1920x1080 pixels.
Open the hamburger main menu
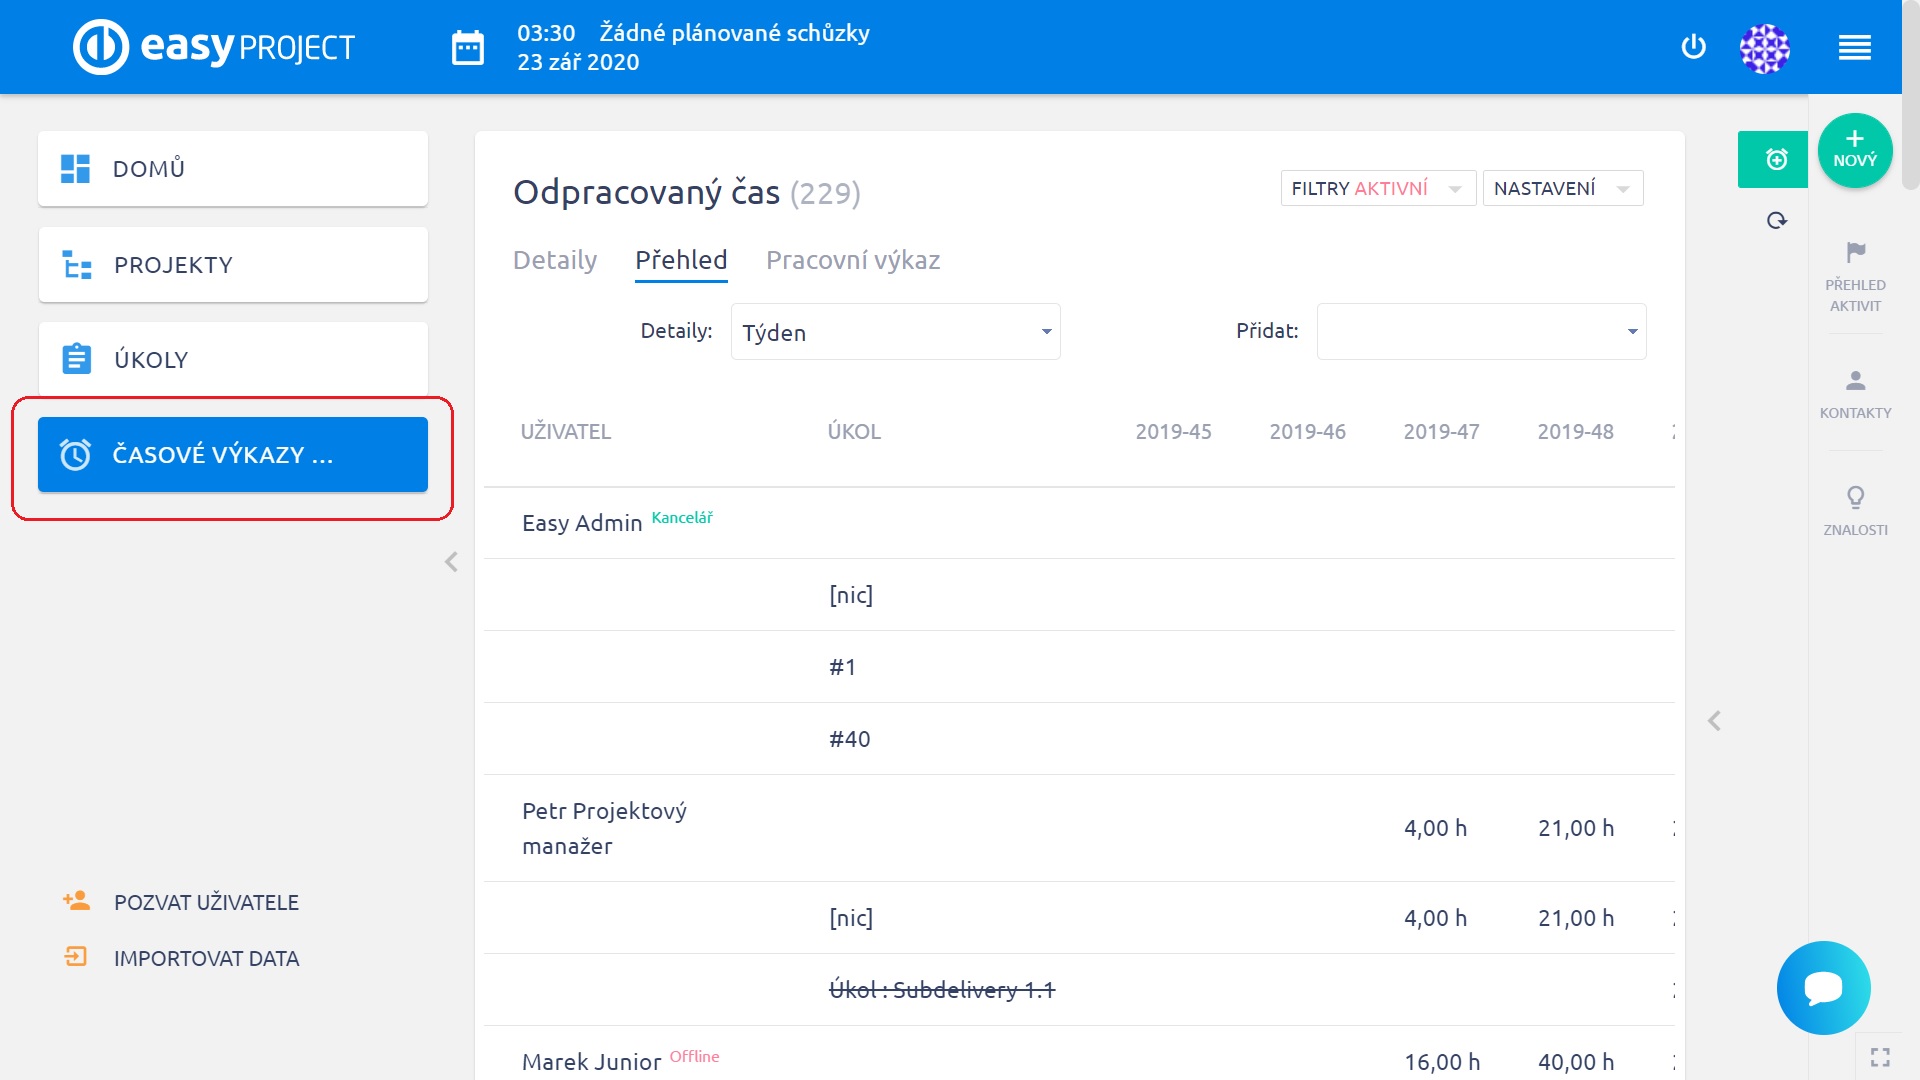pos(1854,48)
